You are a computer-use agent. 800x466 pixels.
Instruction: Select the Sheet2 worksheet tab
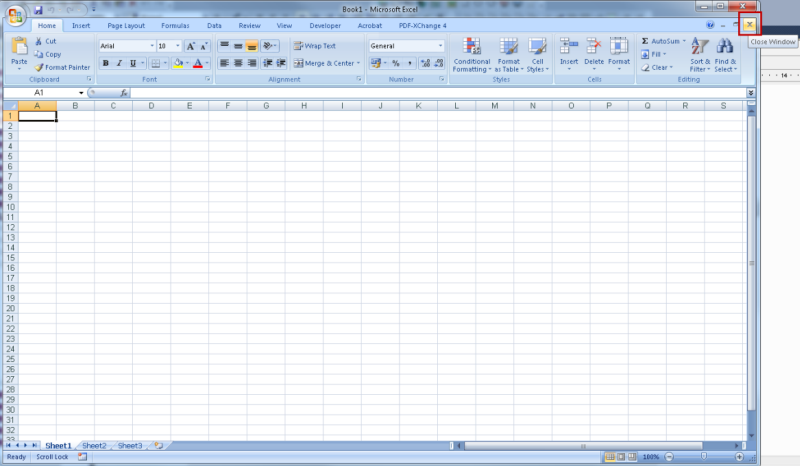tap(94, 445)
